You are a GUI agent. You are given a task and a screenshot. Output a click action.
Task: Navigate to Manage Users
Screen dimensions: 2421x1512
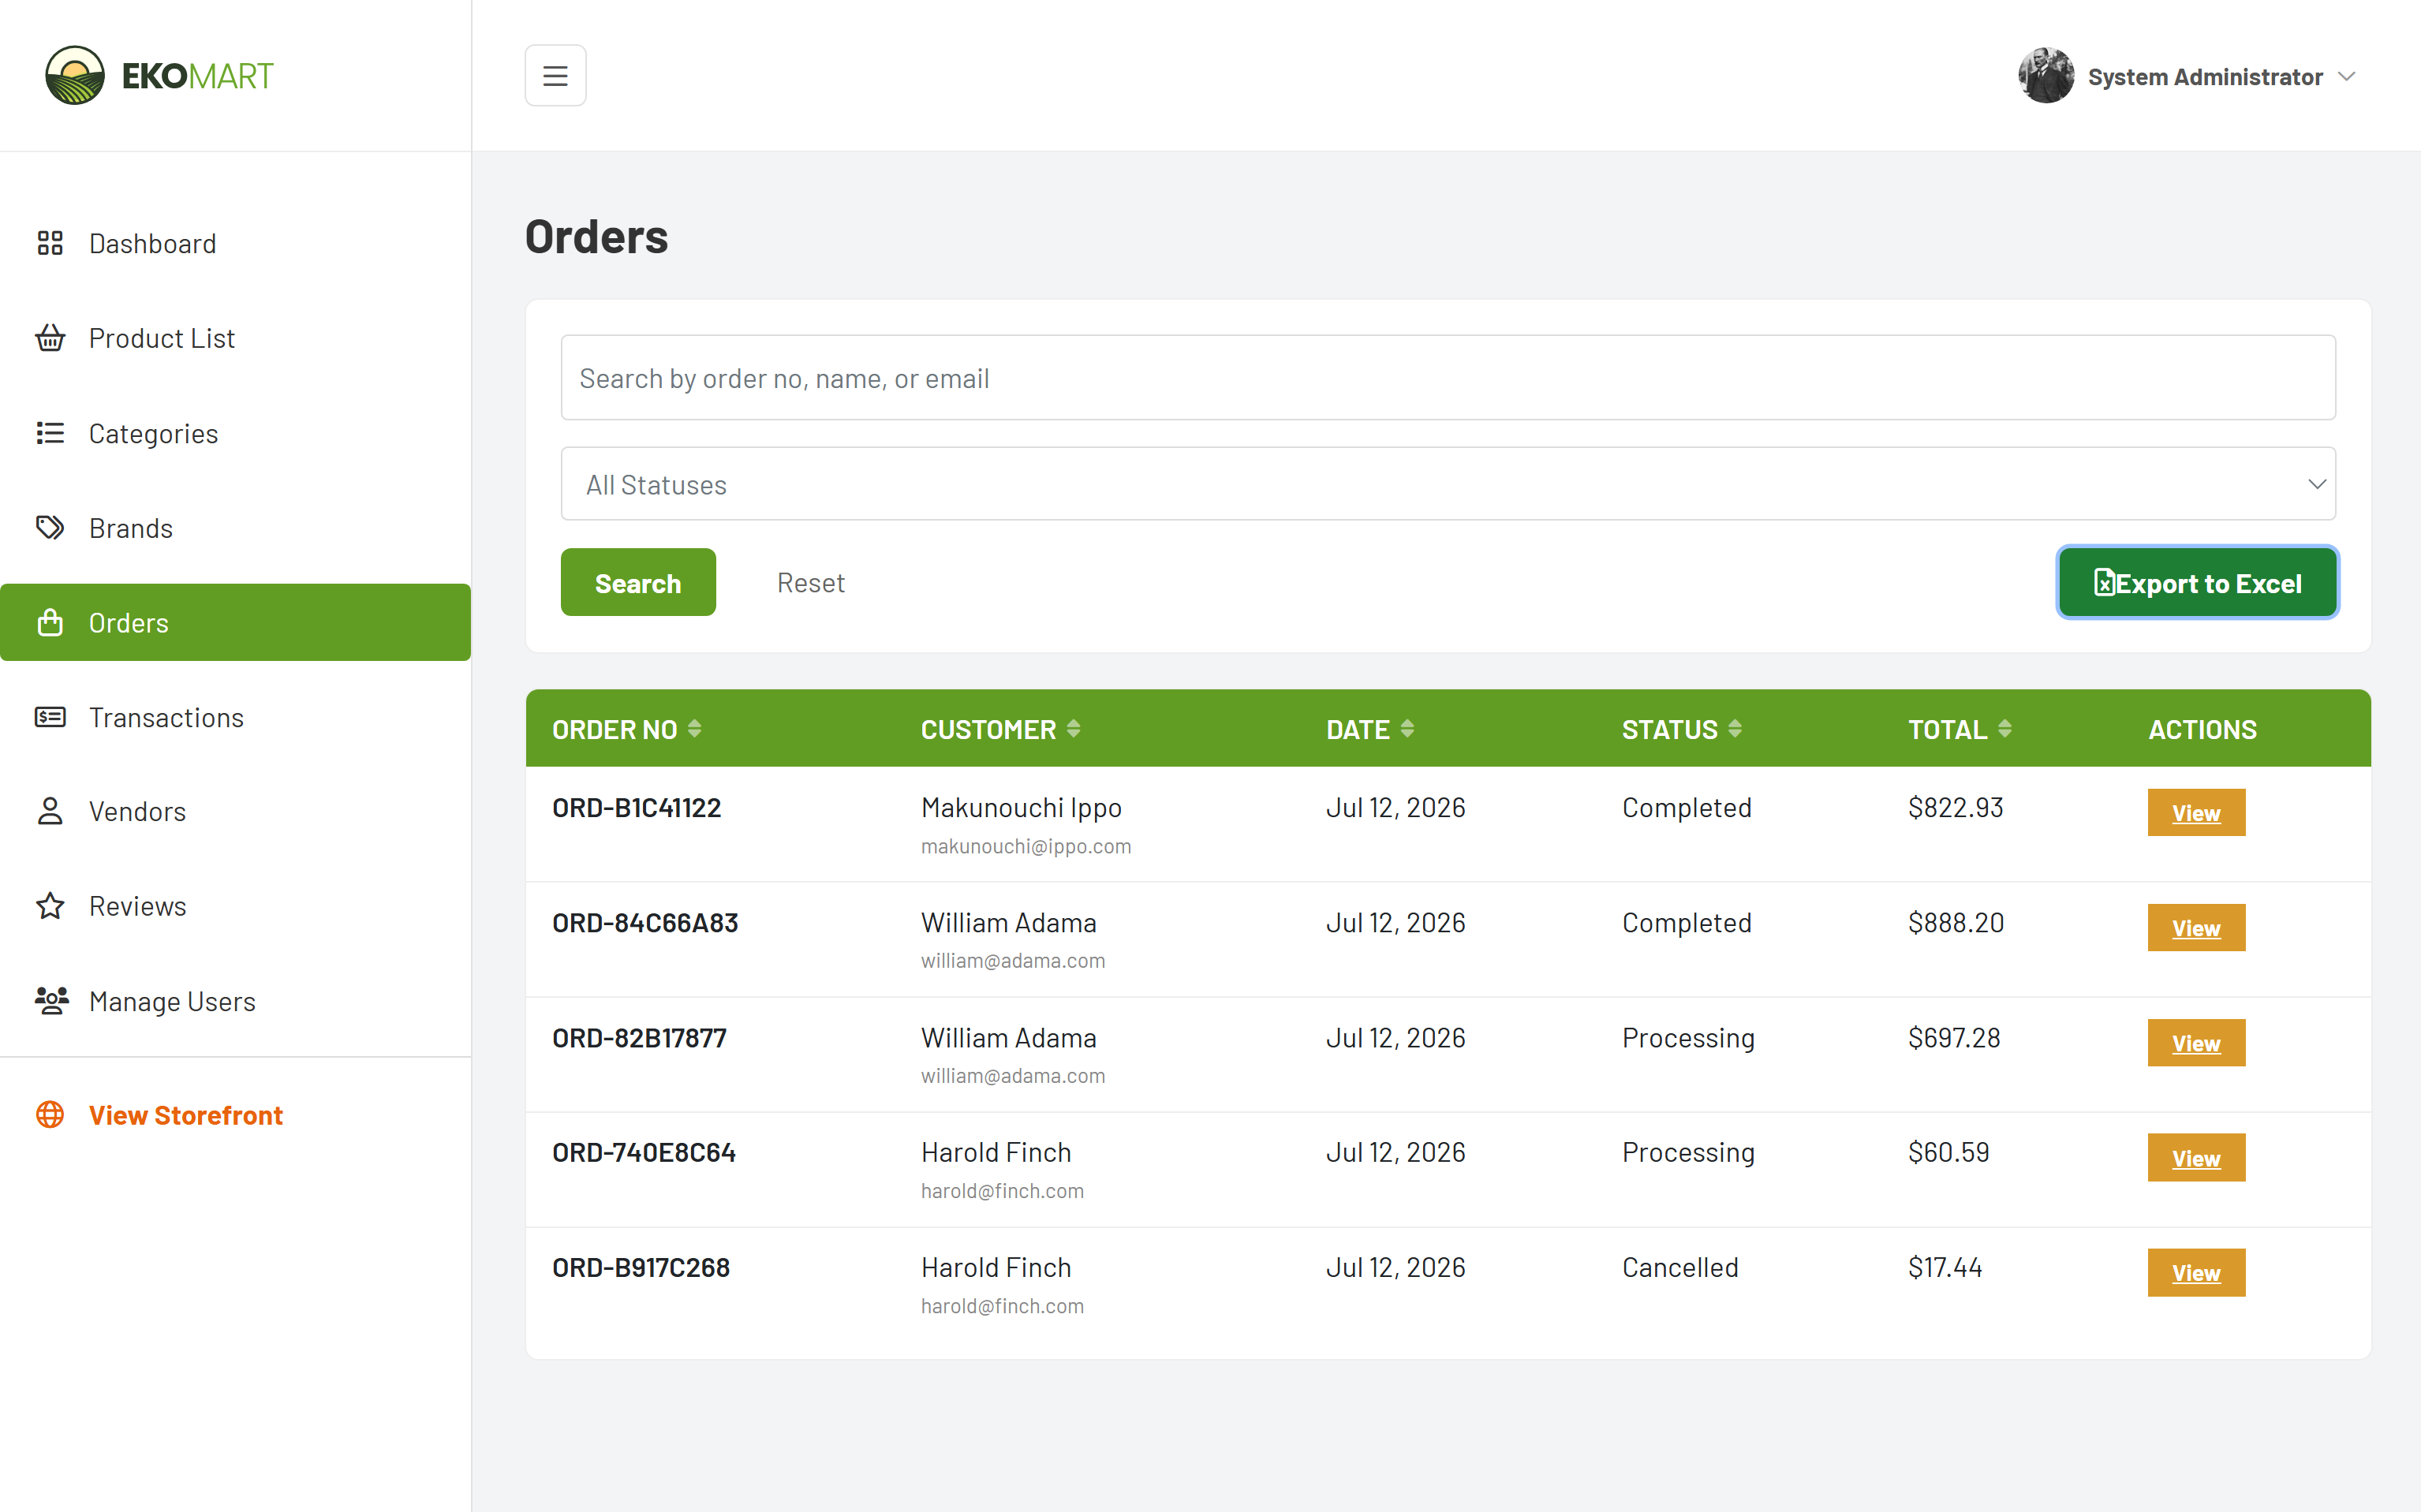click(x=235, y=1001)
